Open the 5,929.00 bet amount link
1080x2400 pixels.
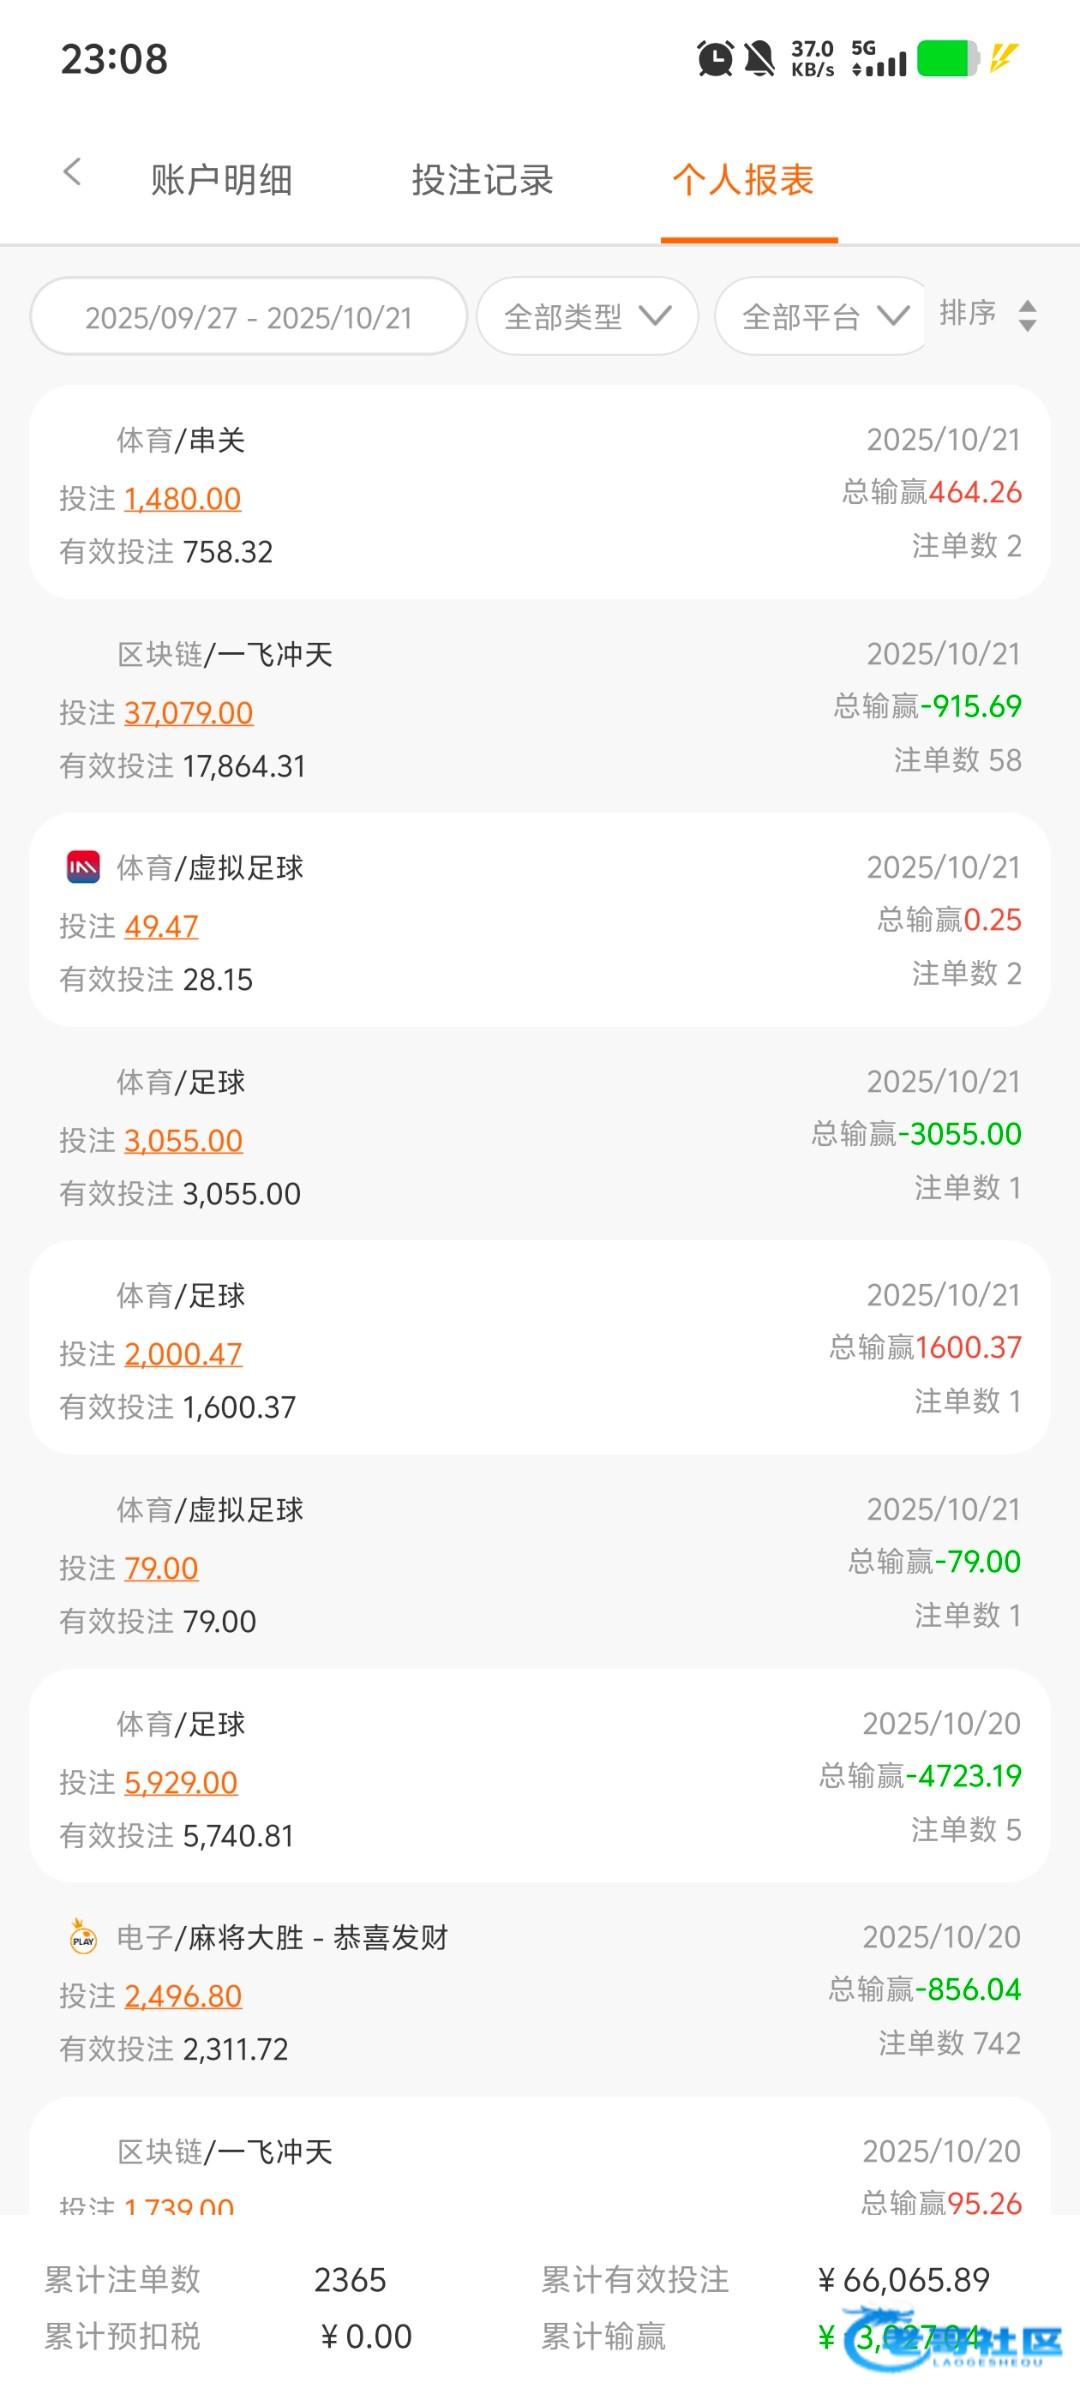[x=181, y=1782]
